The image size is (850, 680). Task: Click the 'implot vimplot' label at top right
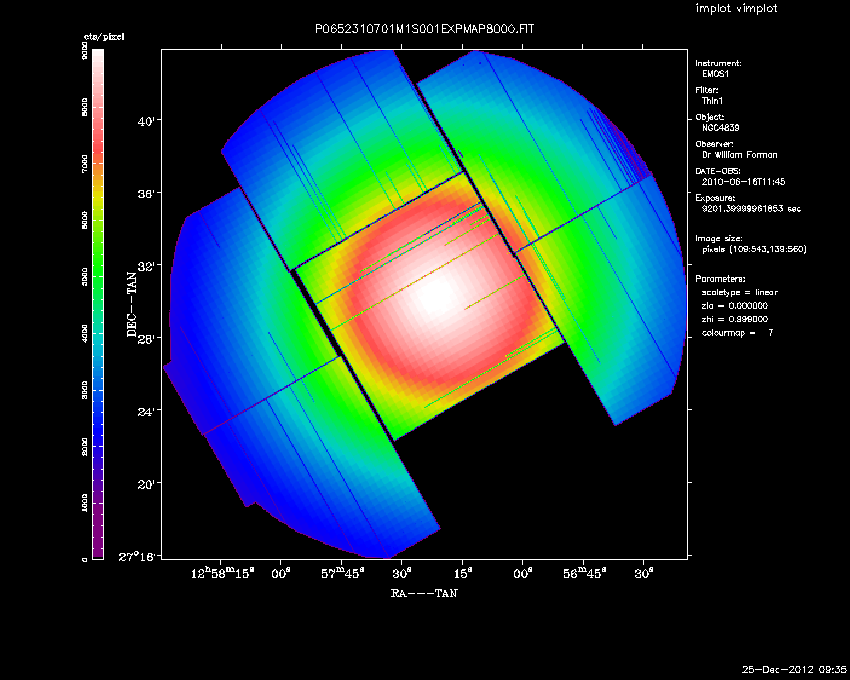coord(736,9)
